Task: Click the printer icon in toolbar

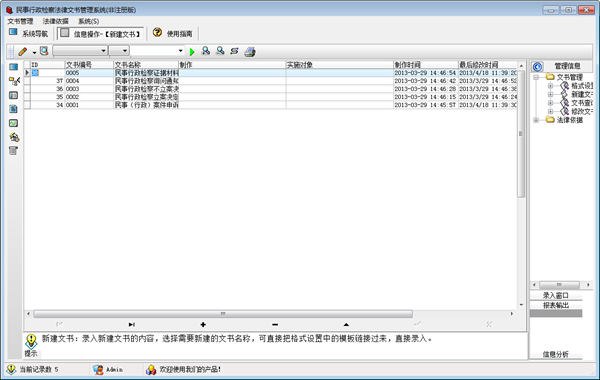Action: click(x=250, y=52)
